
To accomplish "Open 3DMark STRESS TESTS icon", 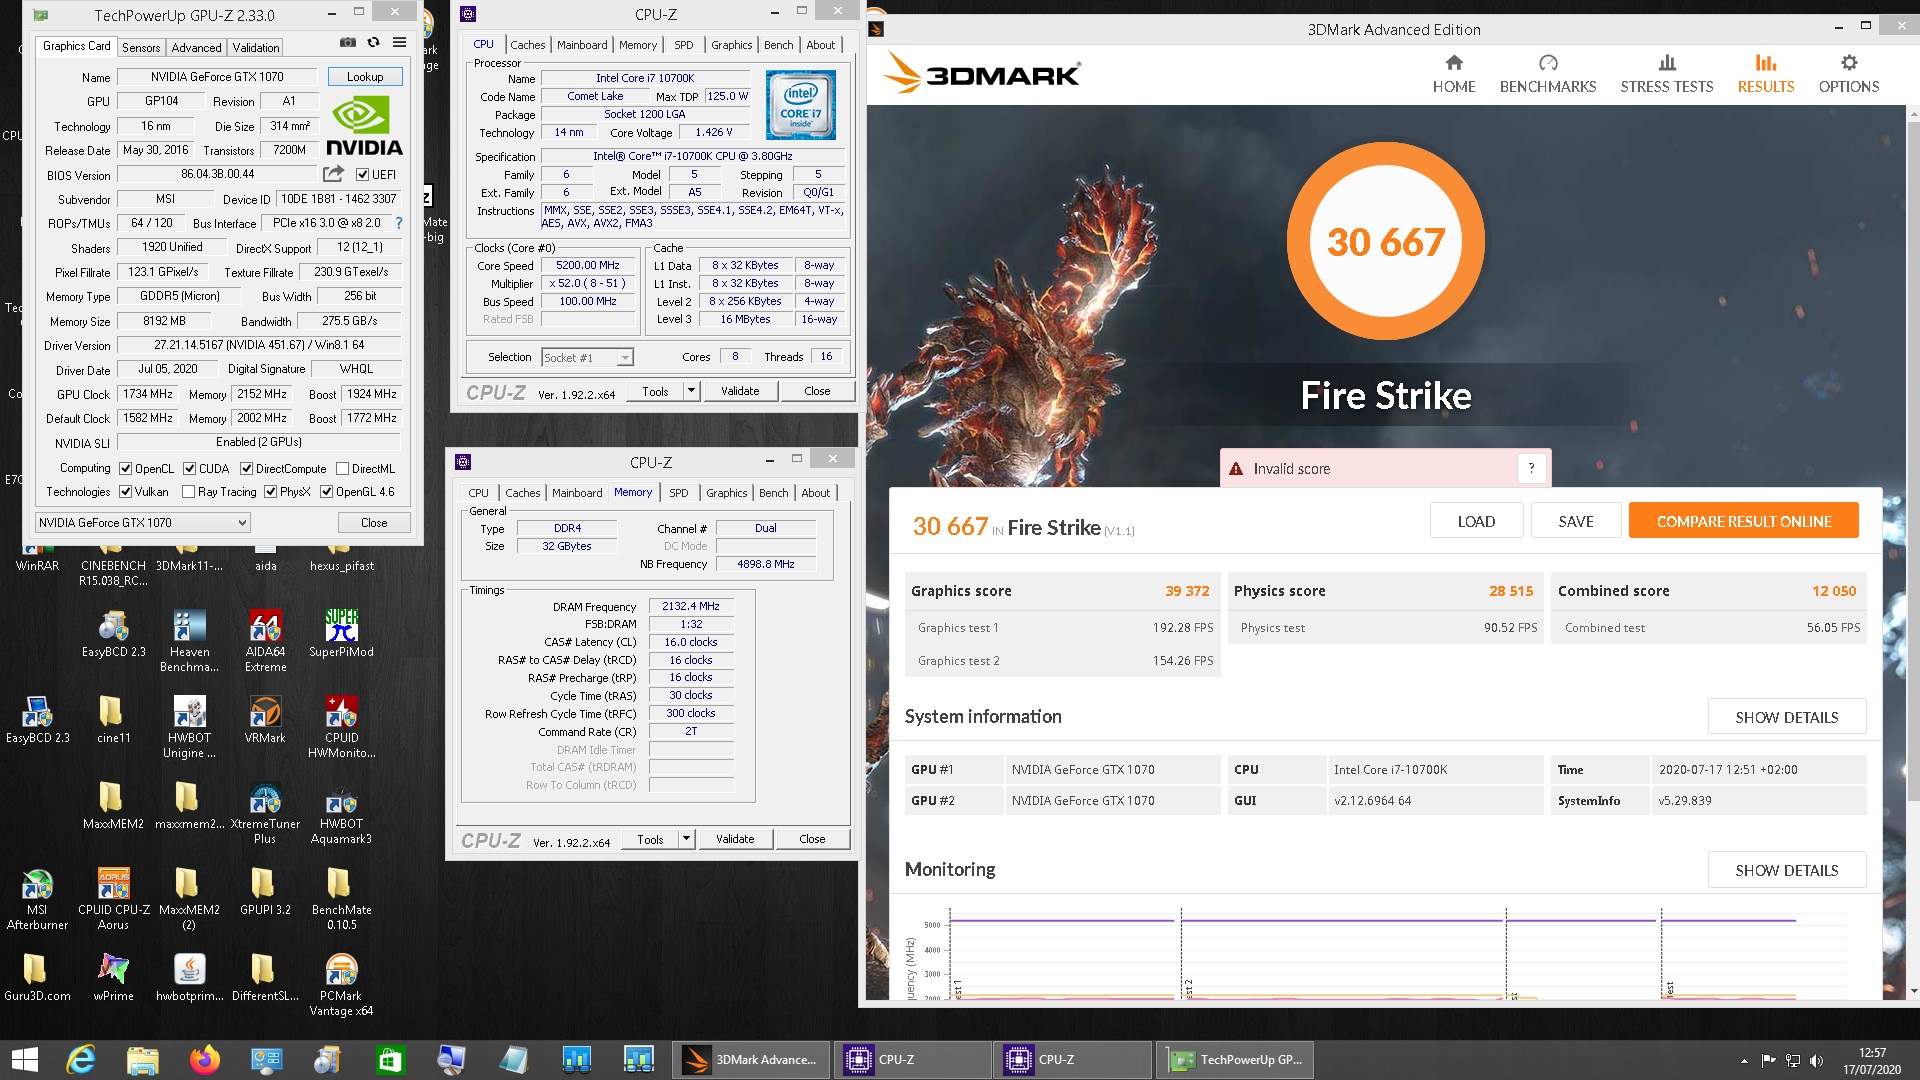I will click(1666, 63).
